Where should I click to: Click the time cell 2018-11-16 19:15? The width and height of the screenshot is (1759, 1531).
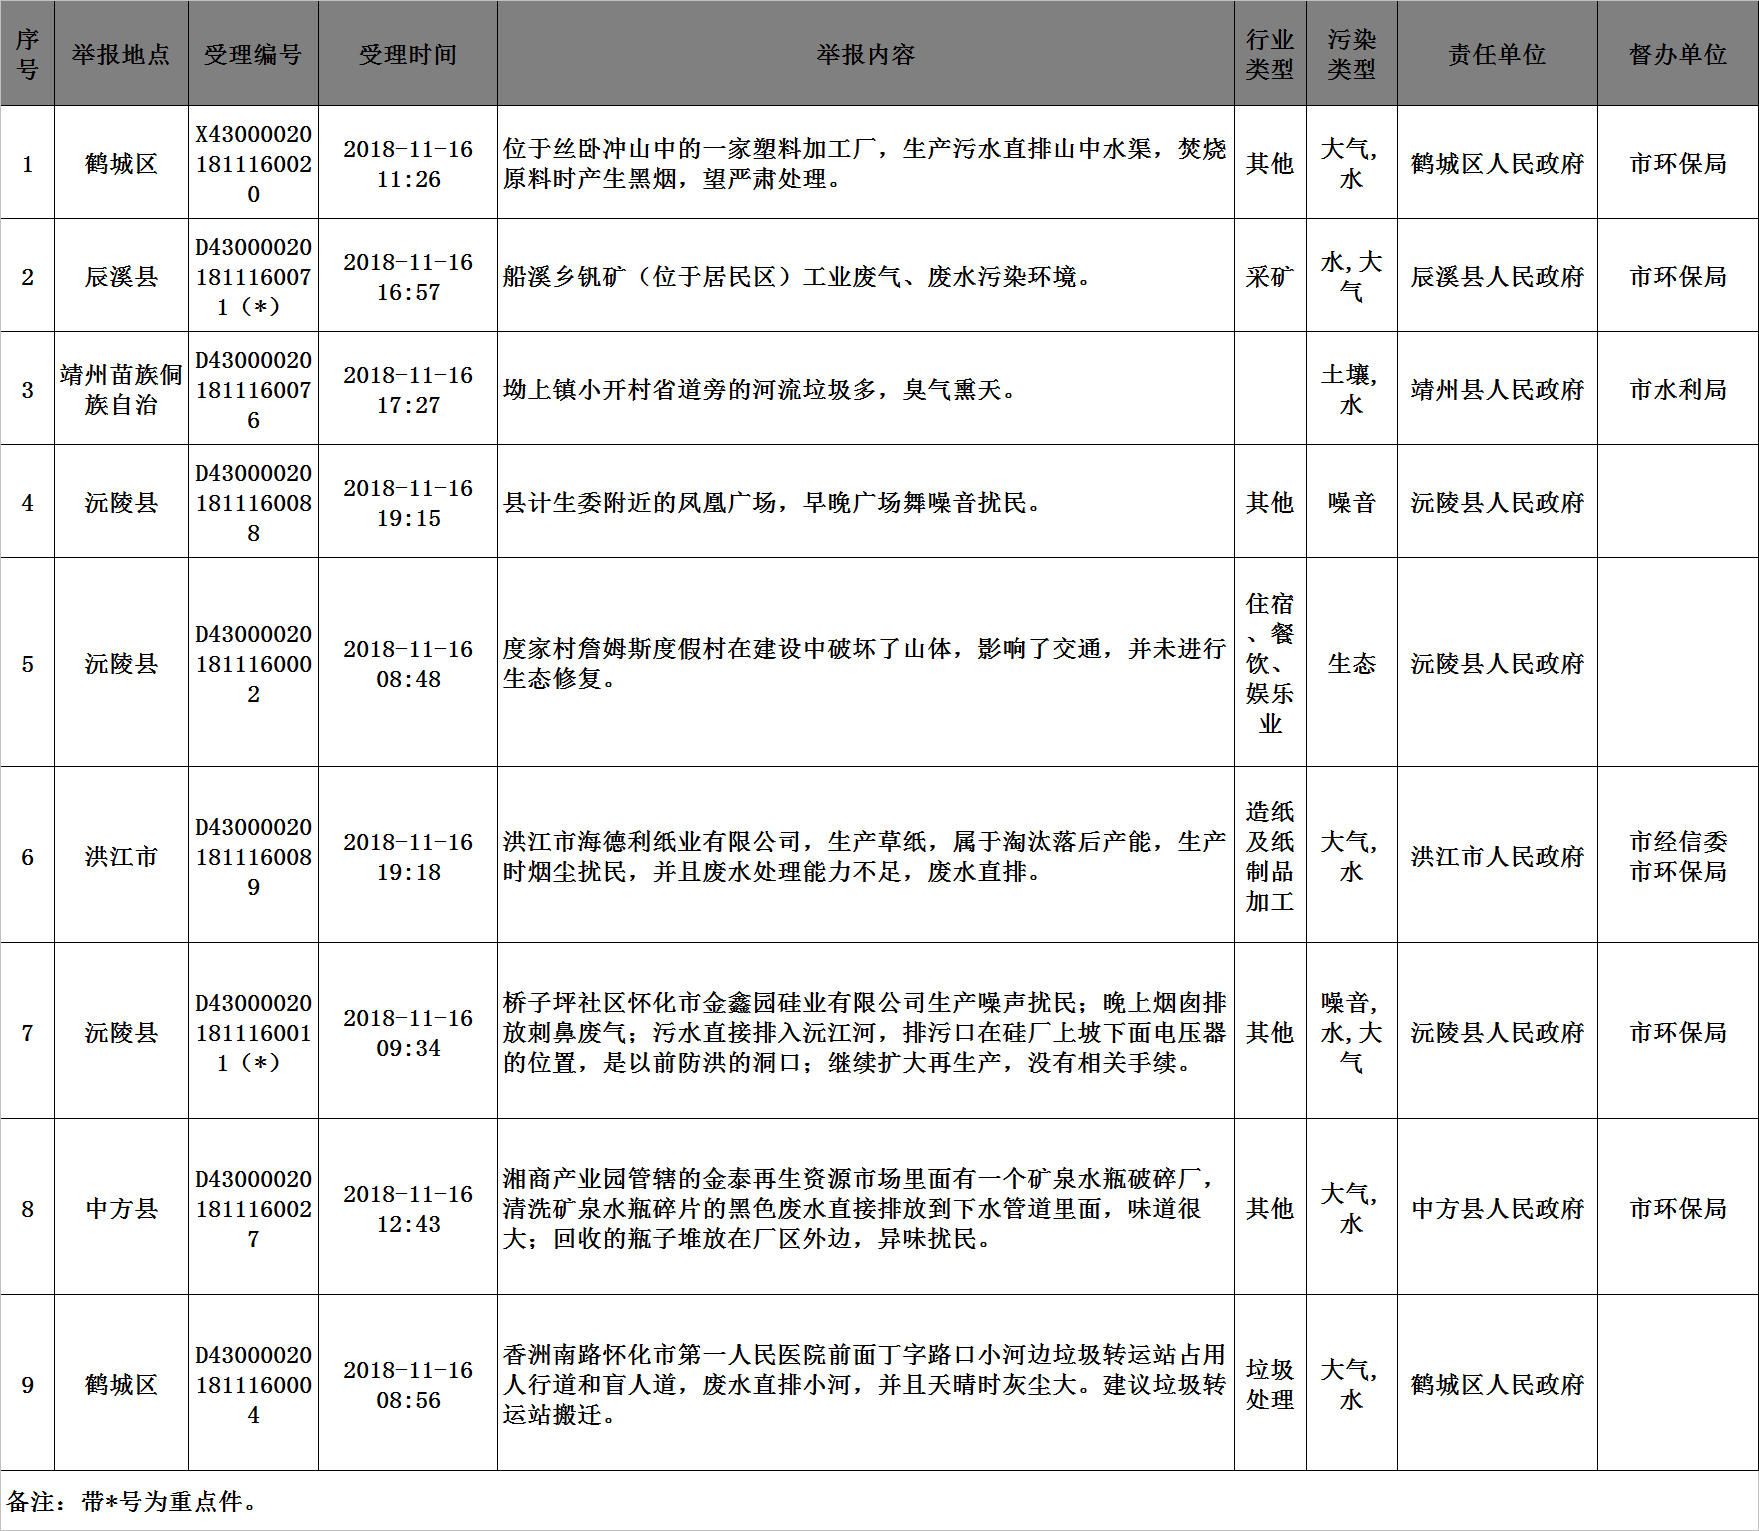click(408, 502)
